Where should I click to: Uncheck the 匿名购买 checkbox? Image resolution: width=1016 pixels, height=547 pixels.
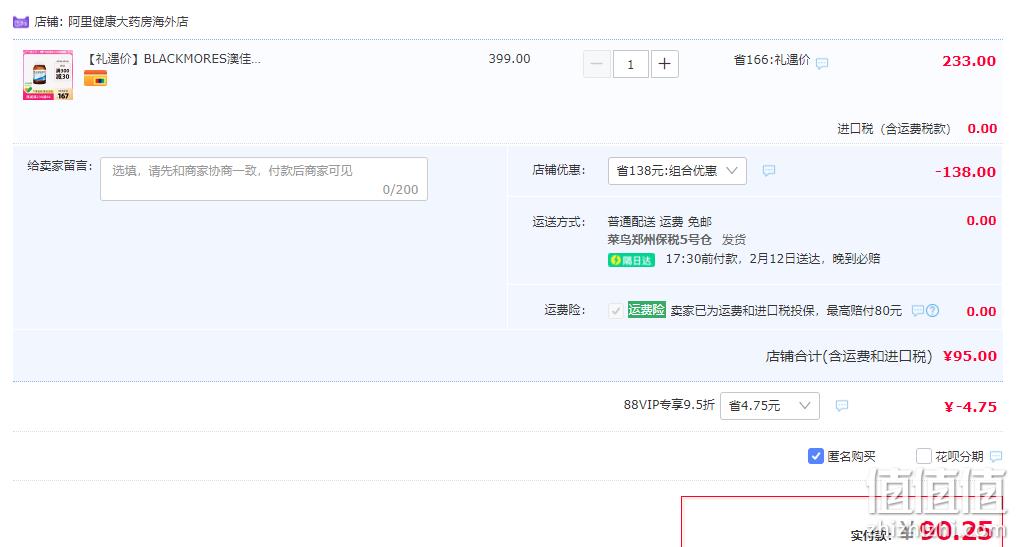point(816,456)
